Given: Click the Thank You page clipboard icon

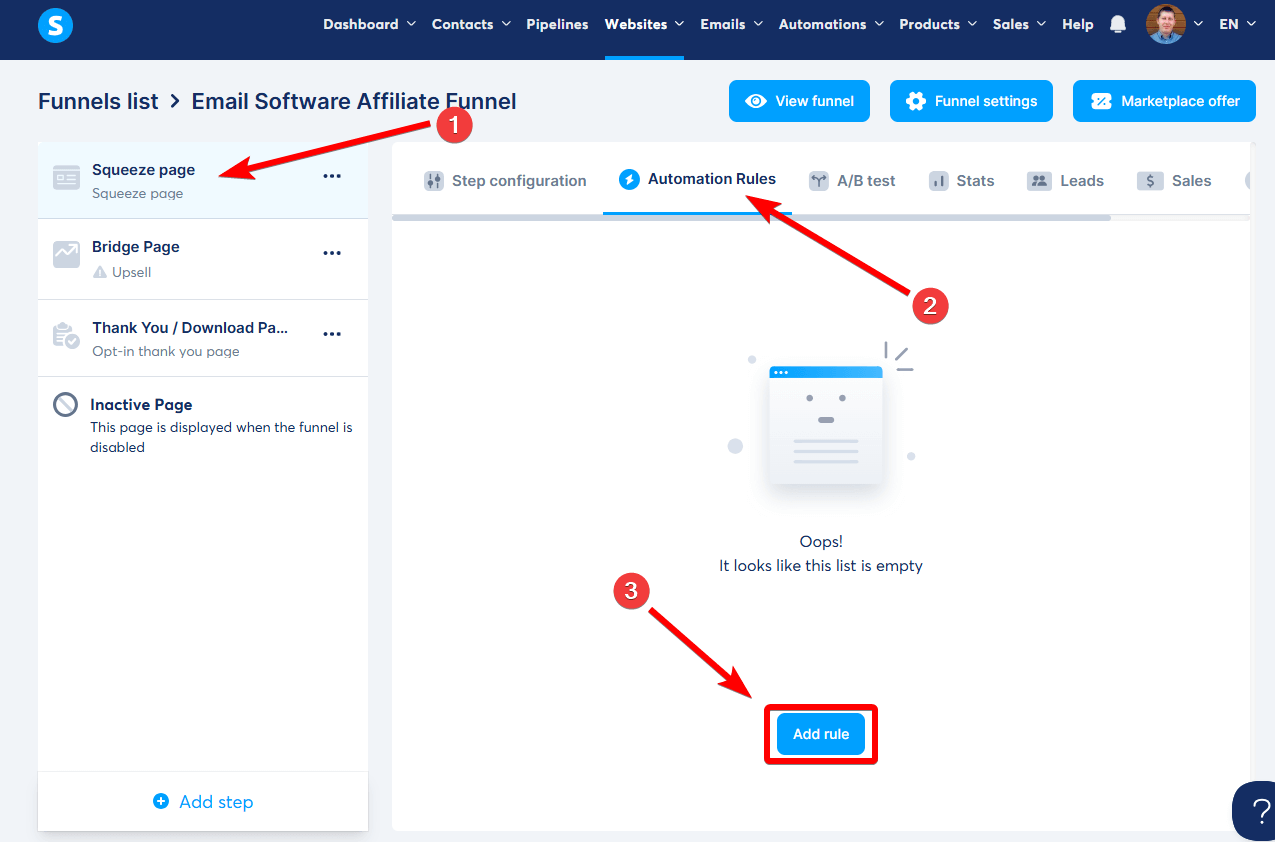Looking at the screenshot, I should (x=66, y=335).
